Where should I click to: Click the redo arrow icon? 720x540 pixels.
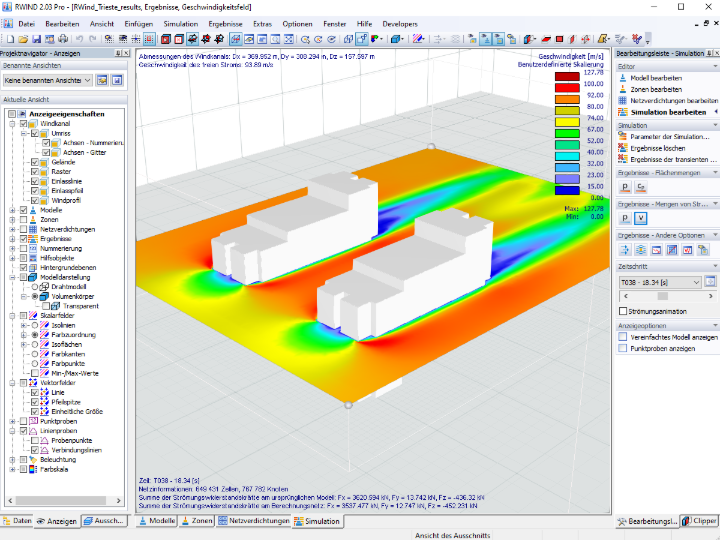coord(93,39)
